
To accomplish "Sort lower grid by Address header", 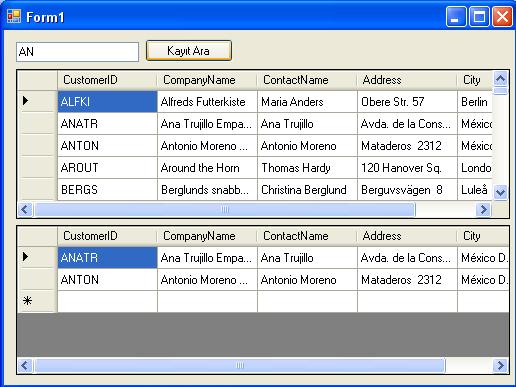I will click(407, 236).
